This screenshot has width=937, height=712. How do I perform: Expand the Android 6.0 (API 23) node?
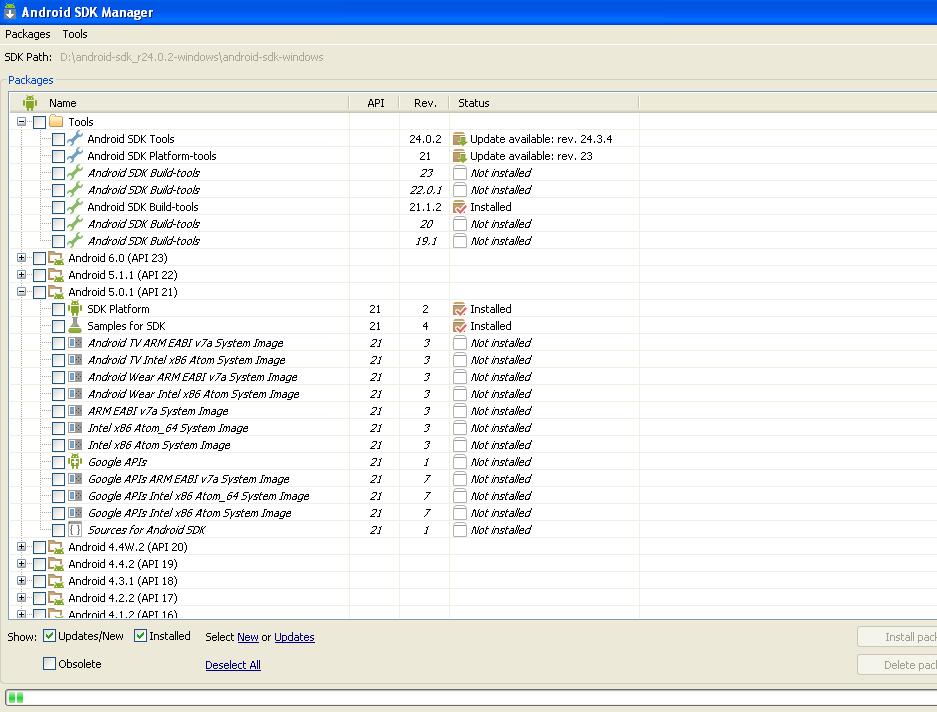coord(22,258)
